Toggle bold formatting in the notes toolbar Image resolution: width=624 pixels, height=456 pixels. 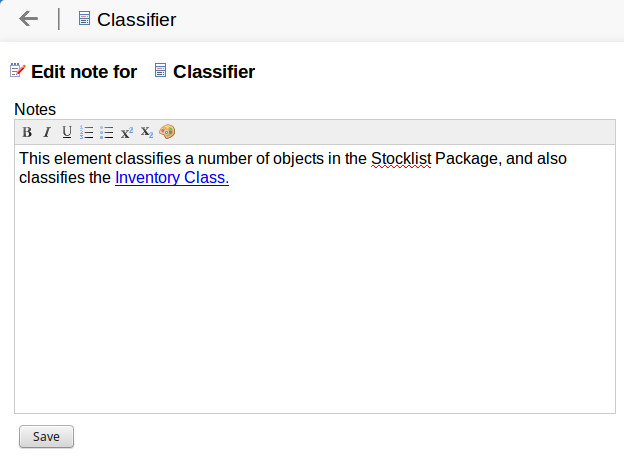click(x=27, y=132)
